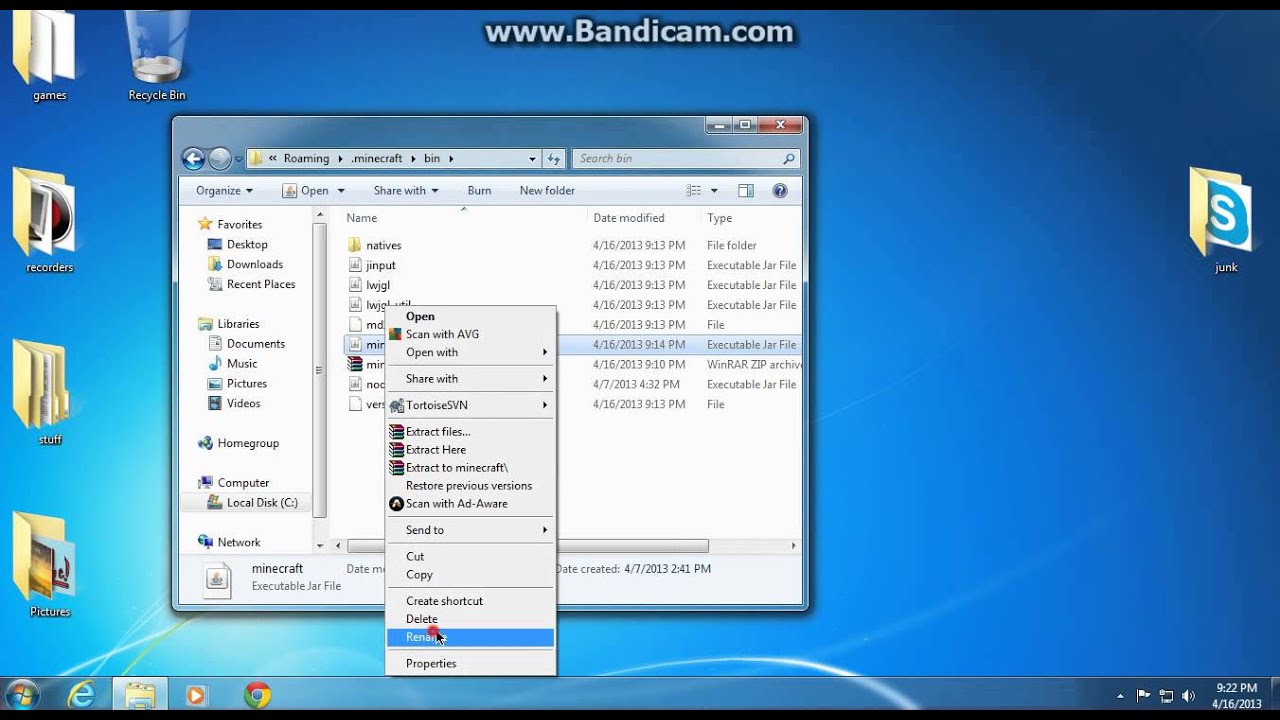Choose Rename in context menu
This screenshot has height=720, width=1280.
(470, 637)
